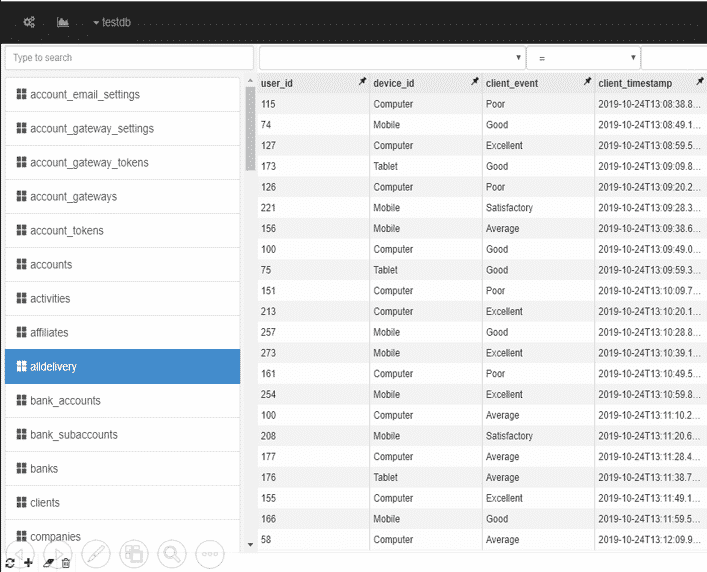This screenshot has width=707, height=572.
Task: Select the banks table
Action: point(122,469)
